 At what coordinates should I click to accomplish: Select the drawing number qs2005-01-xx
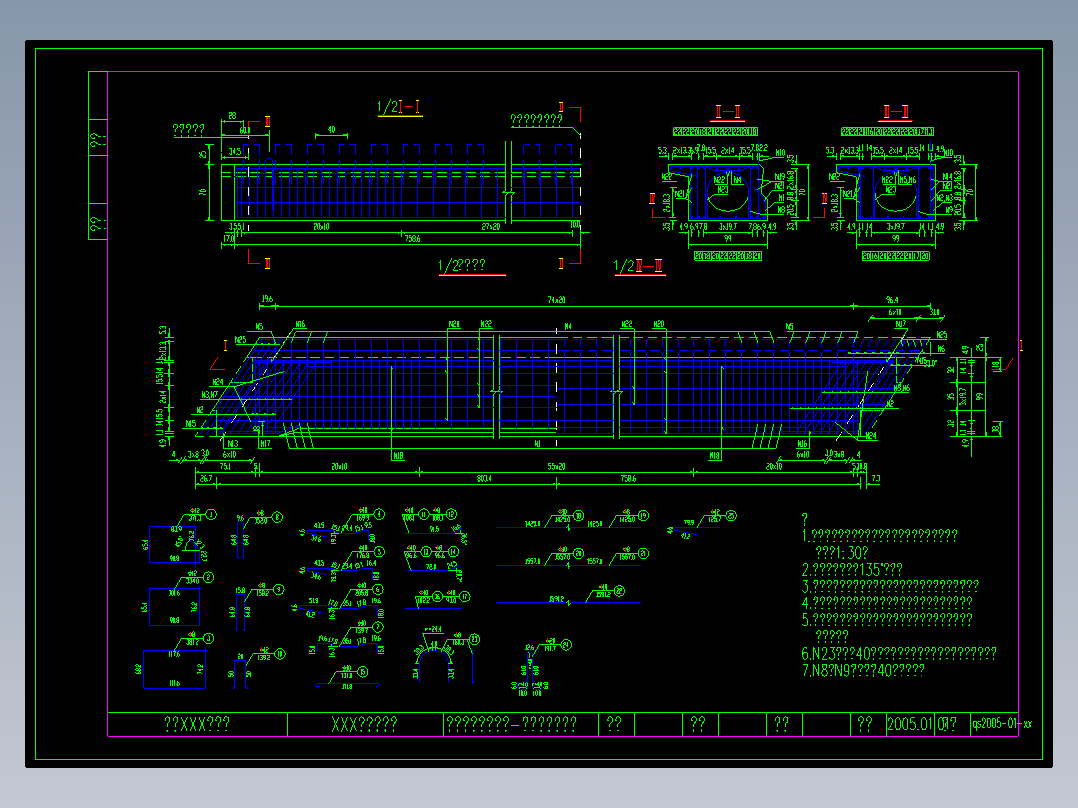click(x=1002, y=724)
